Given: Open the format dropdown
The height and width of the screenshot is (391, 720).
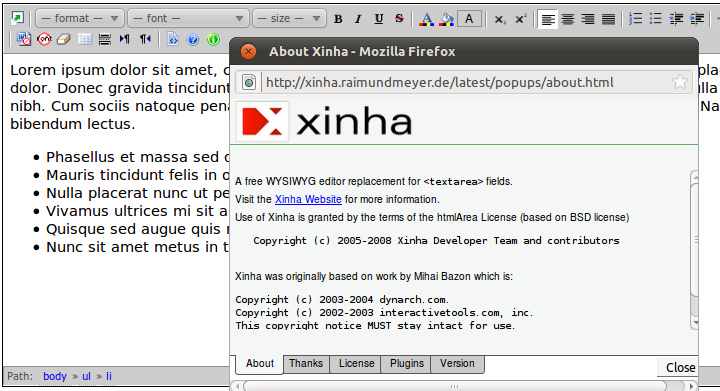Looking at the screenshot, I should click(x=80, y=18).
